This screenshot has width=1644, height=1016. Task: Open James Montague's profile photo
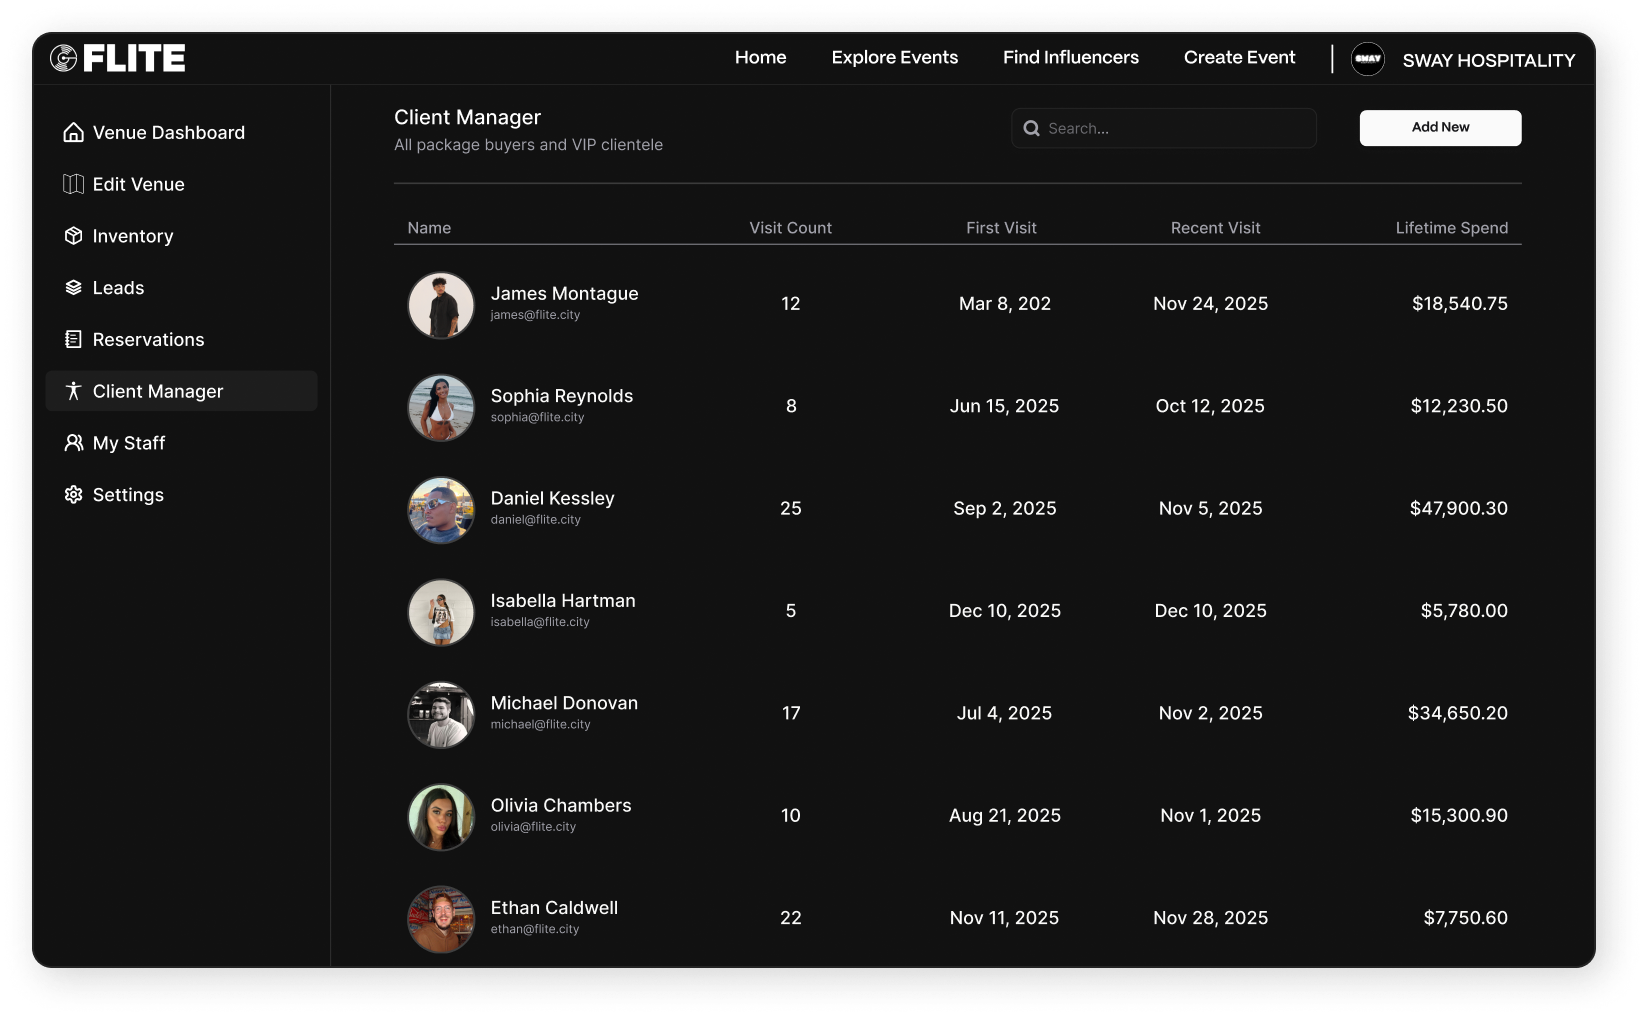(441, 305)
